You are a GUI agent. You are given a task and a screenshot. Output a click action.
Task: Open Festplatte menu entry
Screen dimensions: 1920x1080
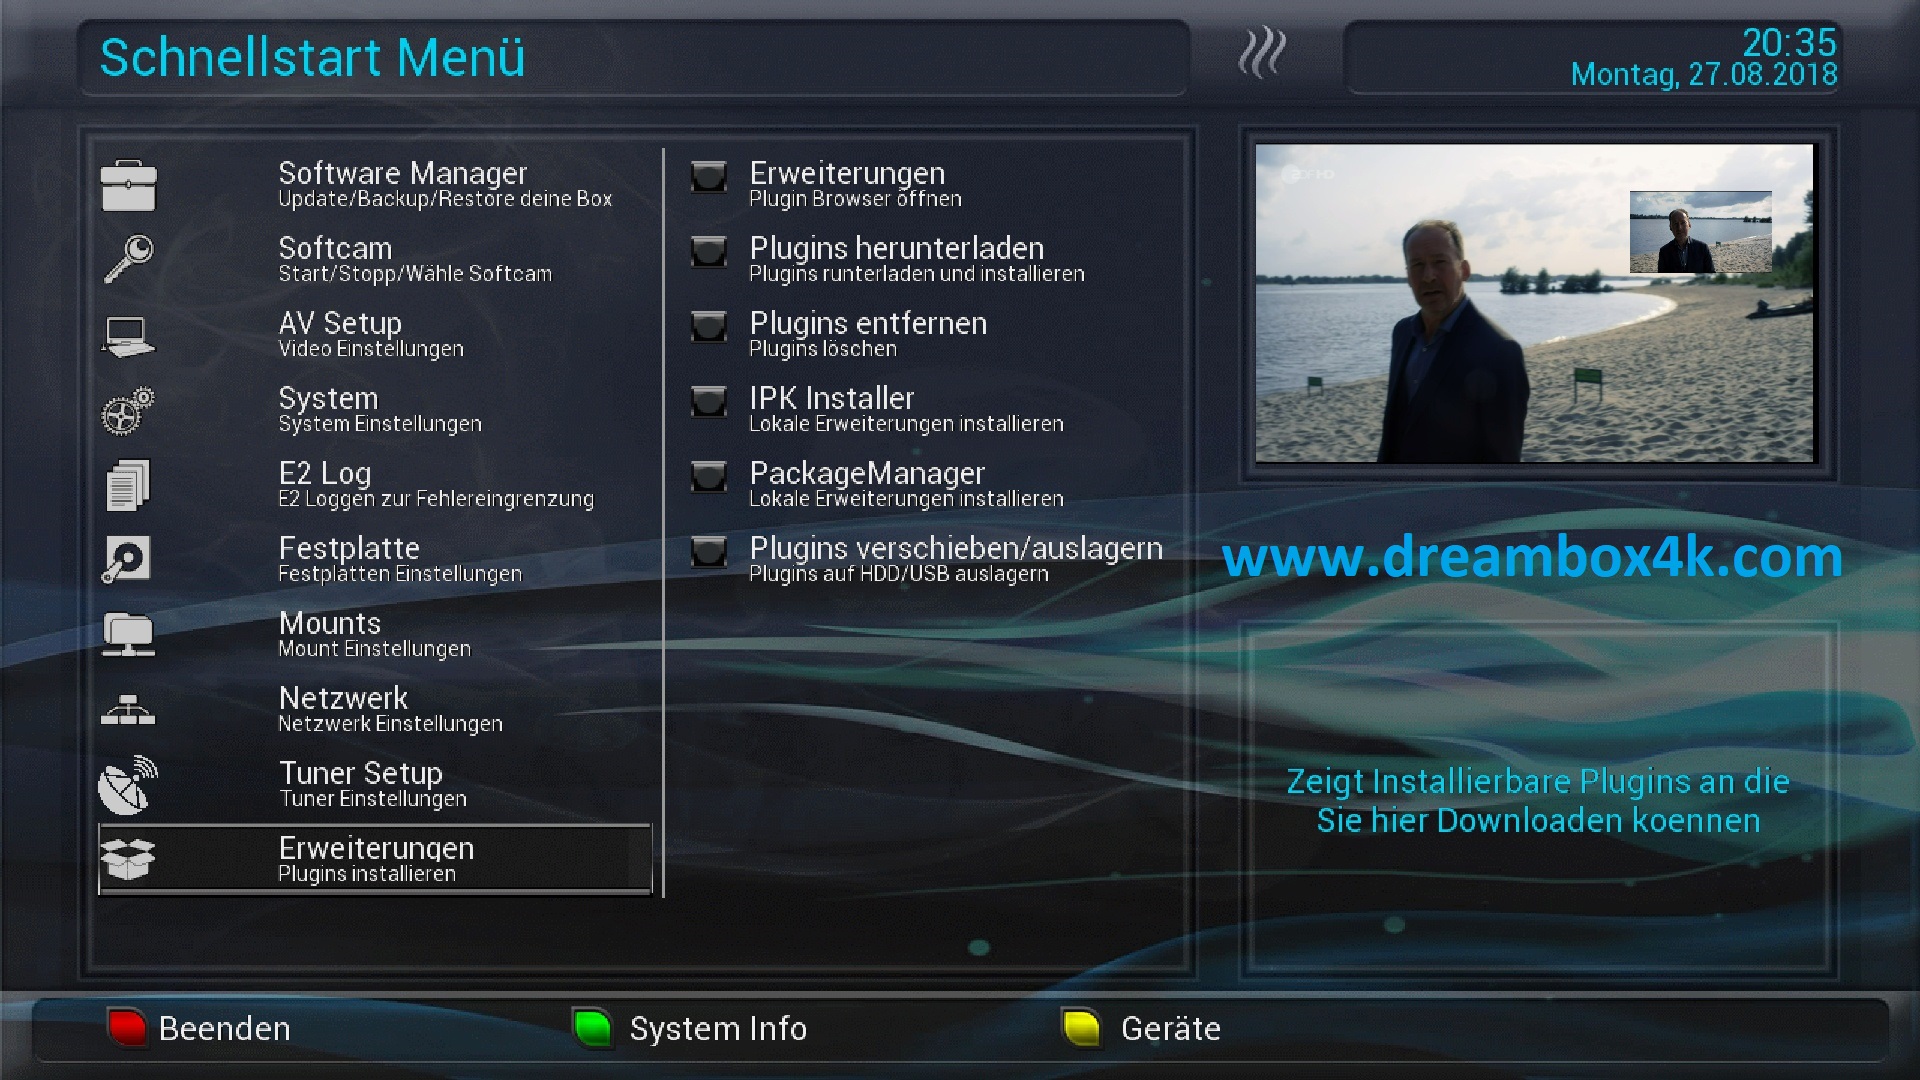375,560
